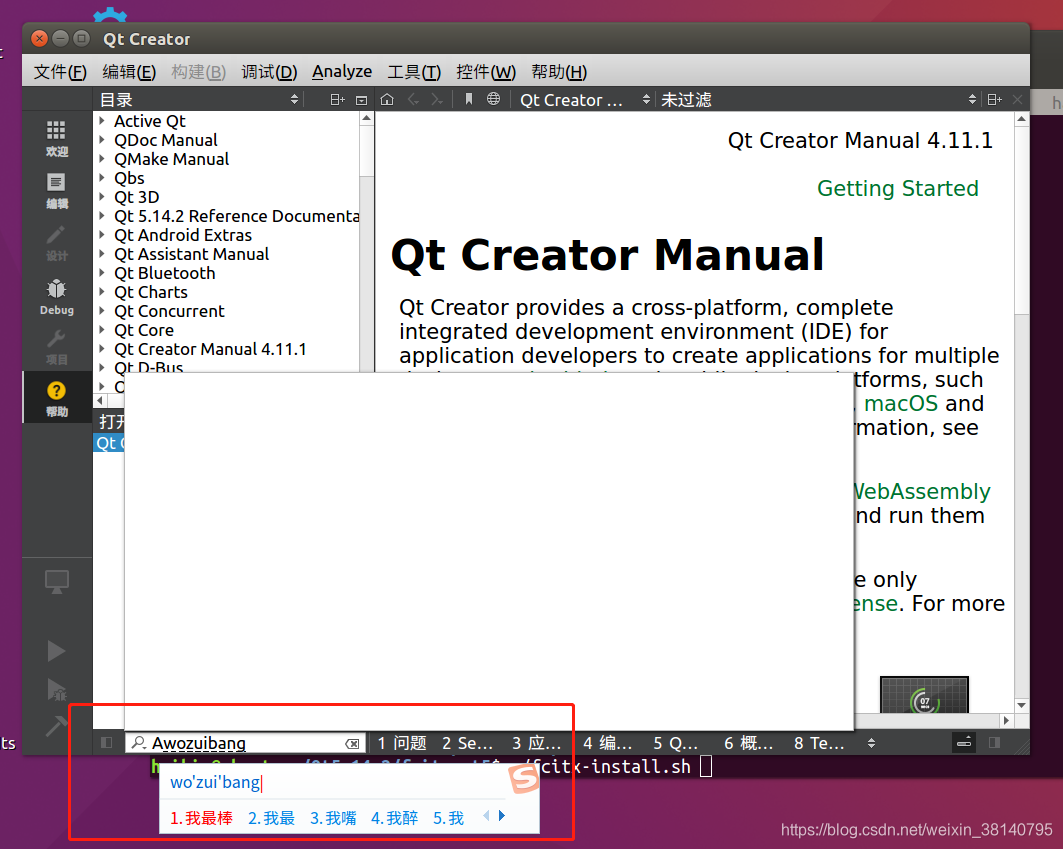The width and height of the screenshot is (1063, 849).
Task: Show next IME candidates page arrow
Action: (502, 815)
